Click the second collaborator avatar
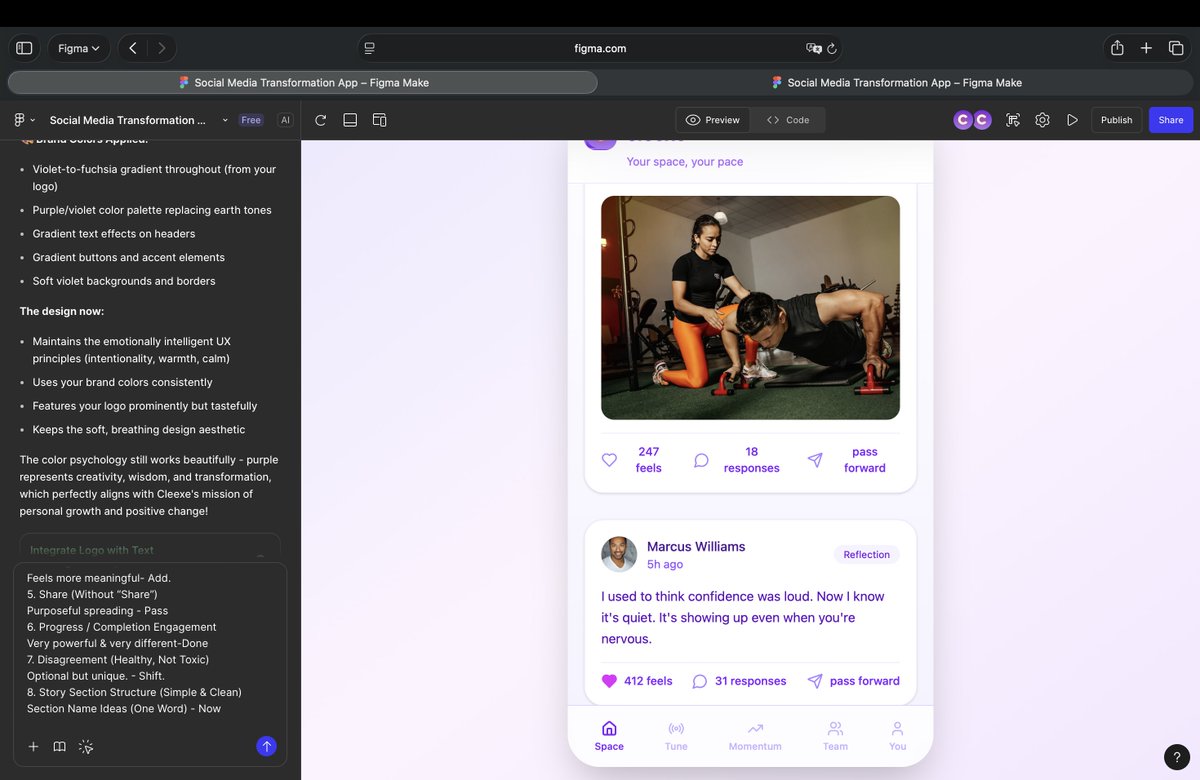Image resolution: width=1200 pixels, height=780 pixels. pos(982,120)
